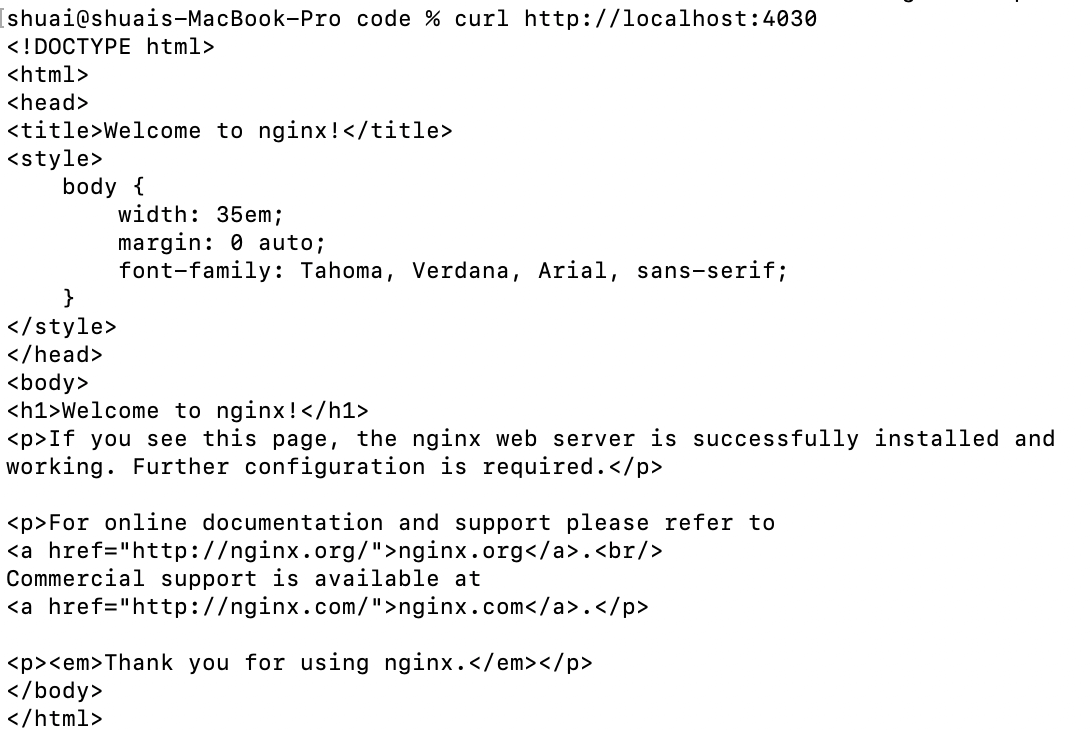Click the Commercial support is available line
1092x730 pixels.
(244, 579)
